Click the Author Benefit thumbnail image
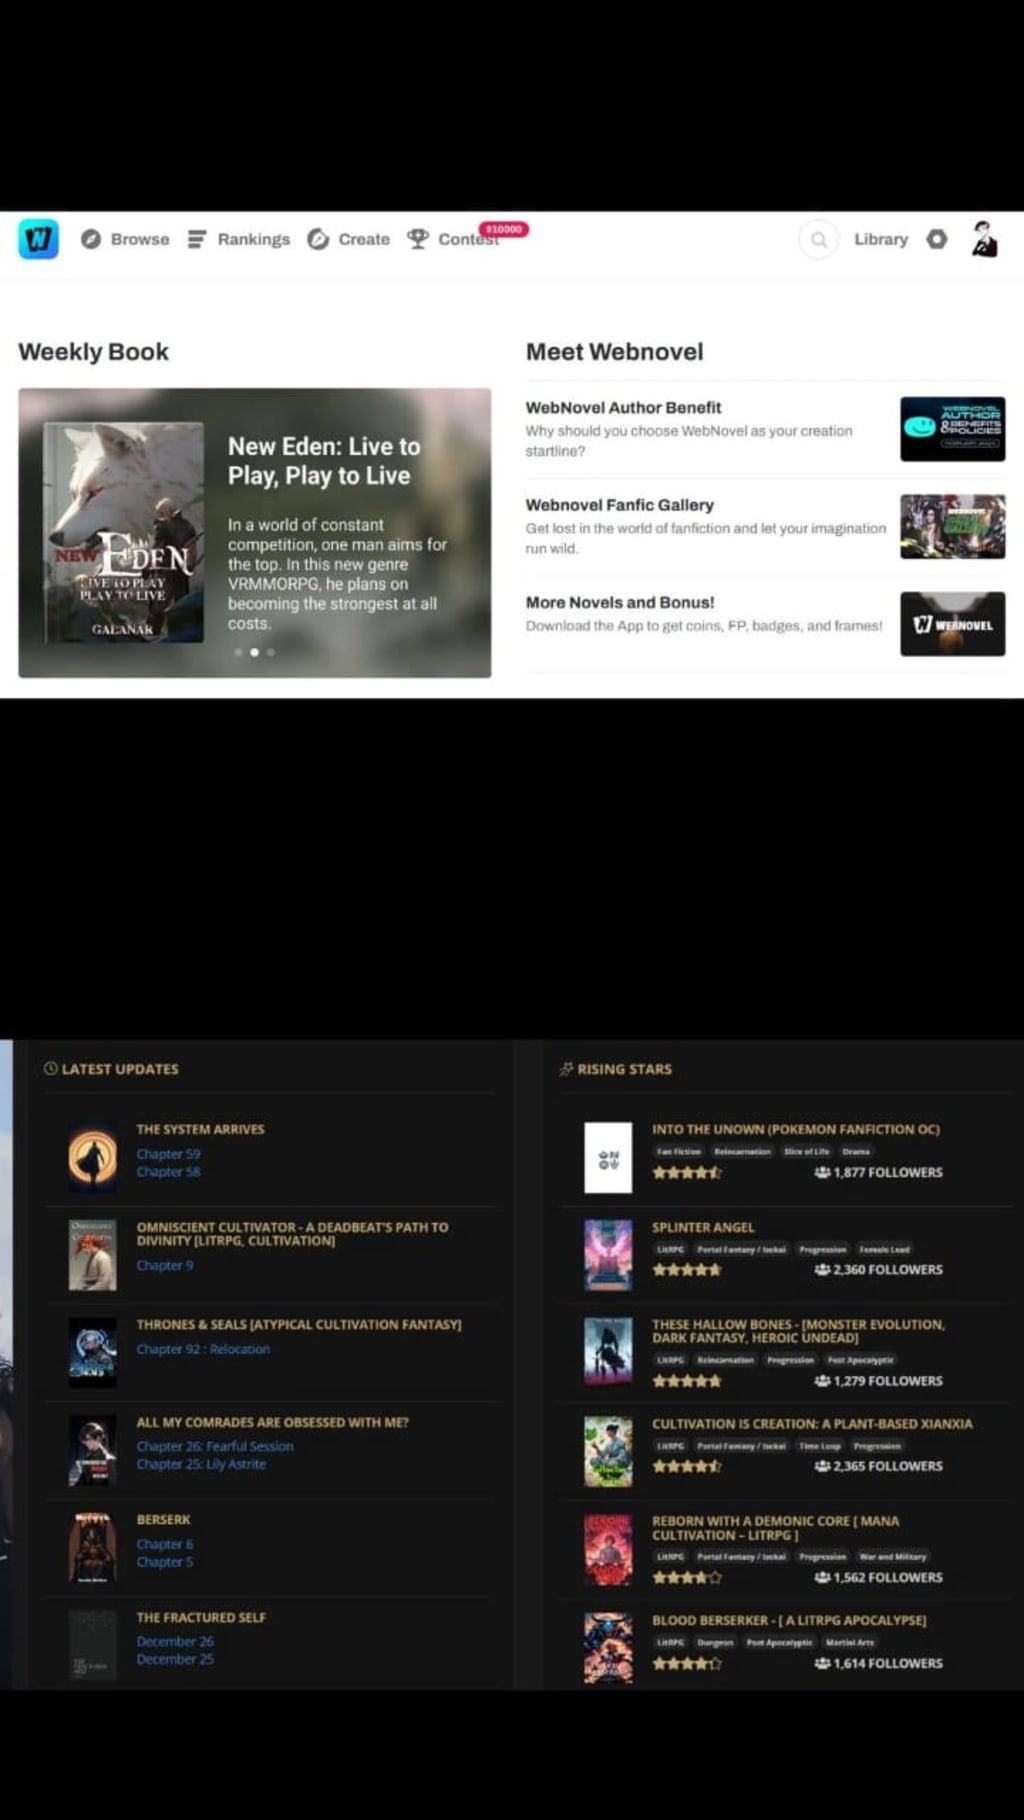 952,429
